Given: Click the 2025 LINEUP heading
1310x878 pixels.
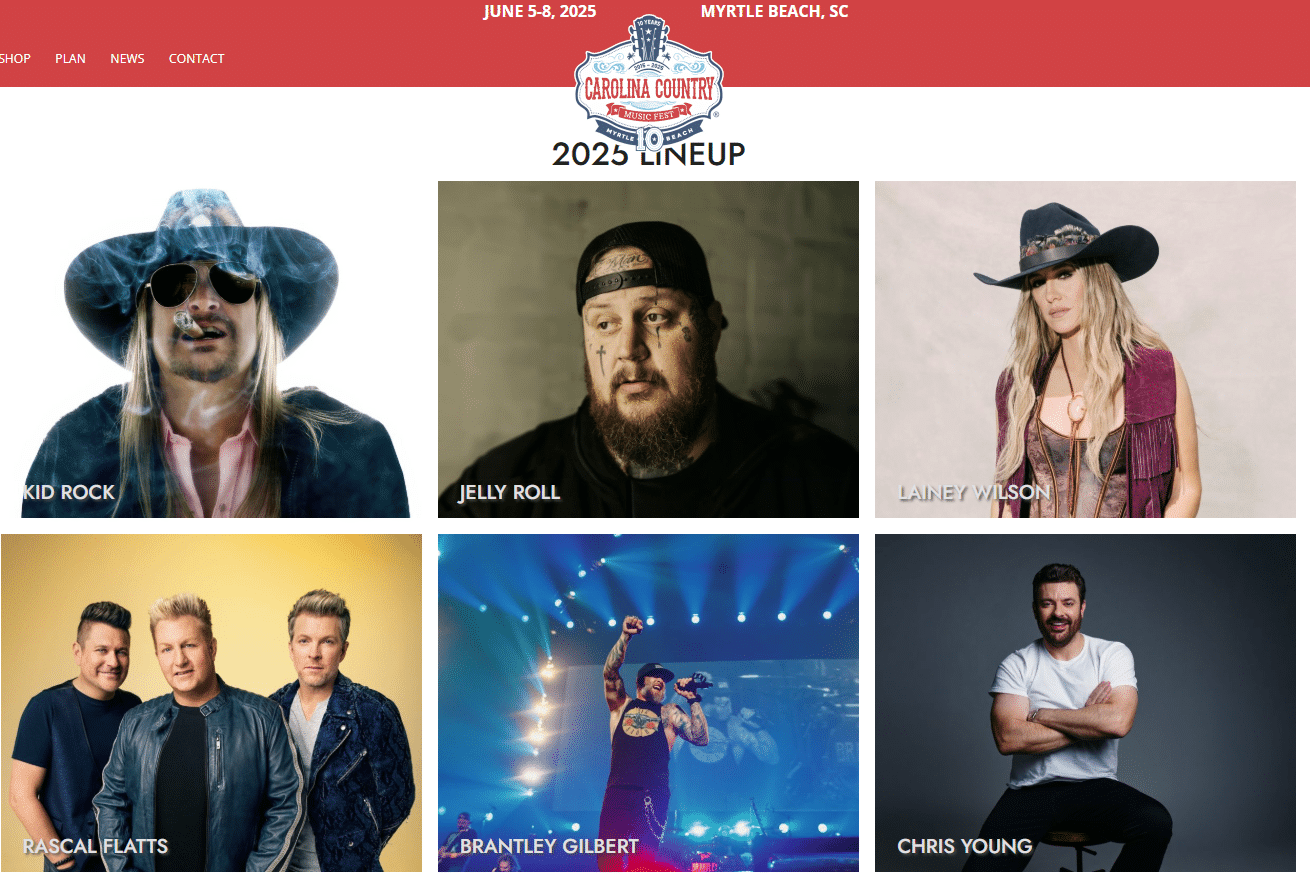Looking at the screenshot, I should click(649, 155).
